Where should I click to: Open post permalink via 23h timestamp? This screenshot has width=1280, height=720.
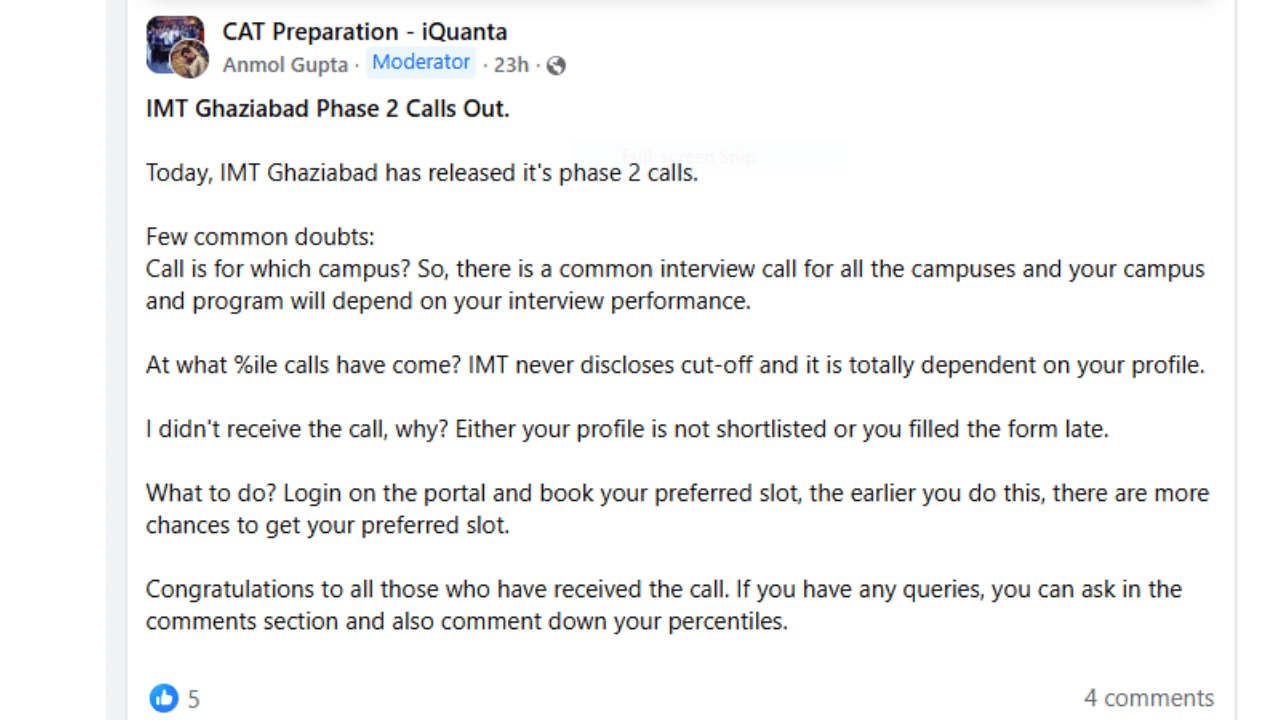[511, 65]
